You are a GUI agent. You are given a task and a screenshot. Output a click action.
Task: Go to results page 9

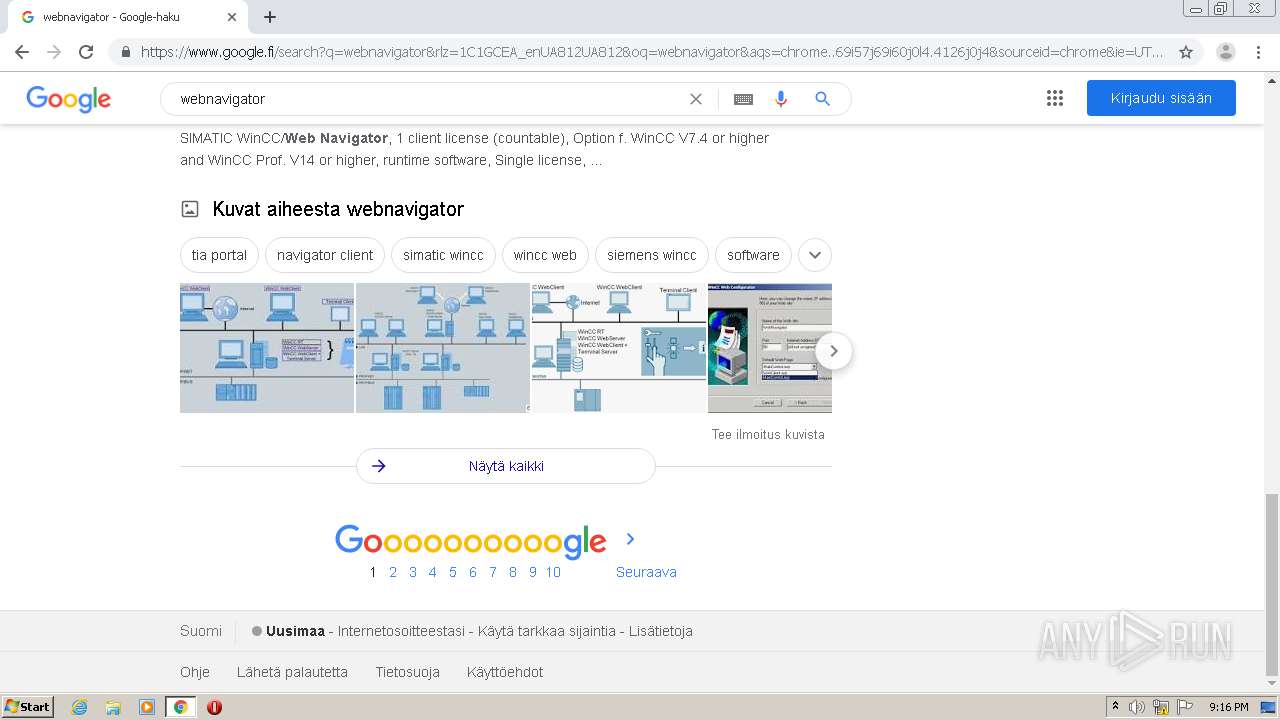pyautogui.click(x=533, y=572)
